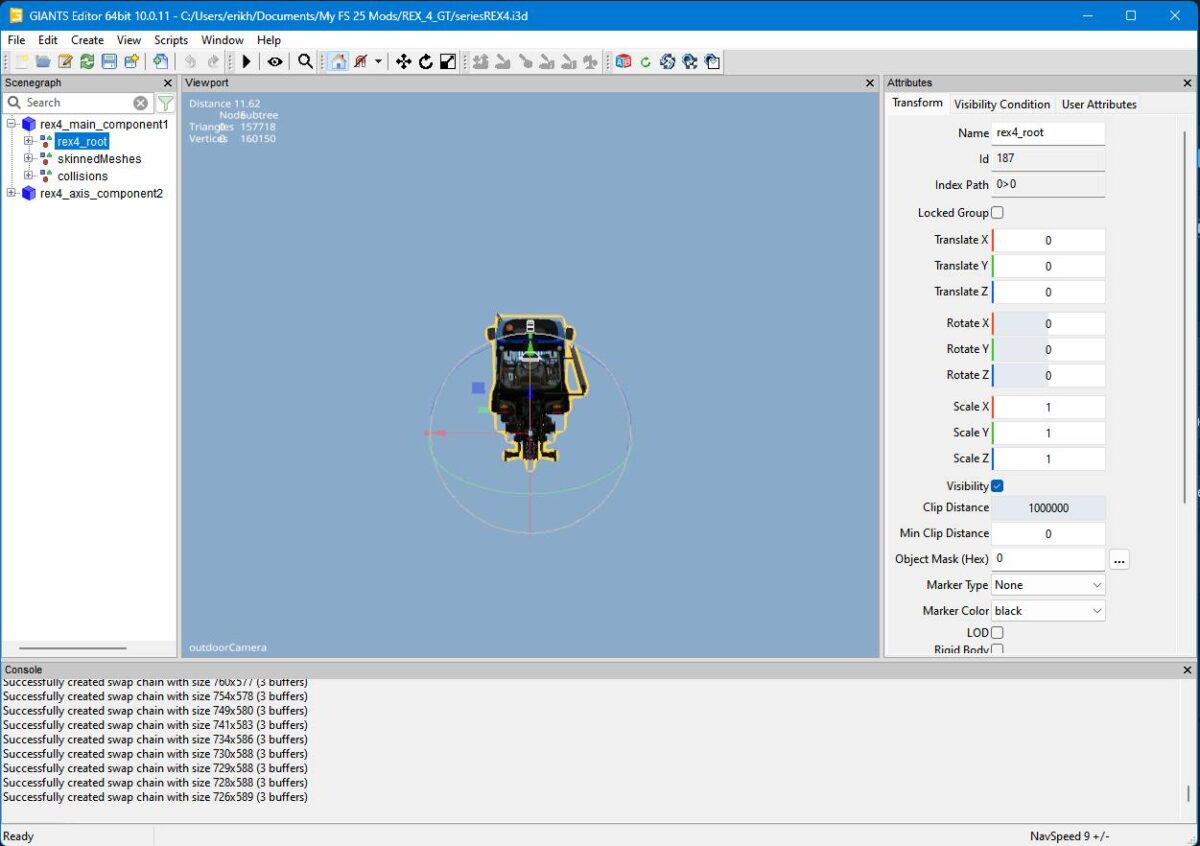Click the Save floppy disk icon
This screenshot has width=1200, height=846.
click(109, 62)
